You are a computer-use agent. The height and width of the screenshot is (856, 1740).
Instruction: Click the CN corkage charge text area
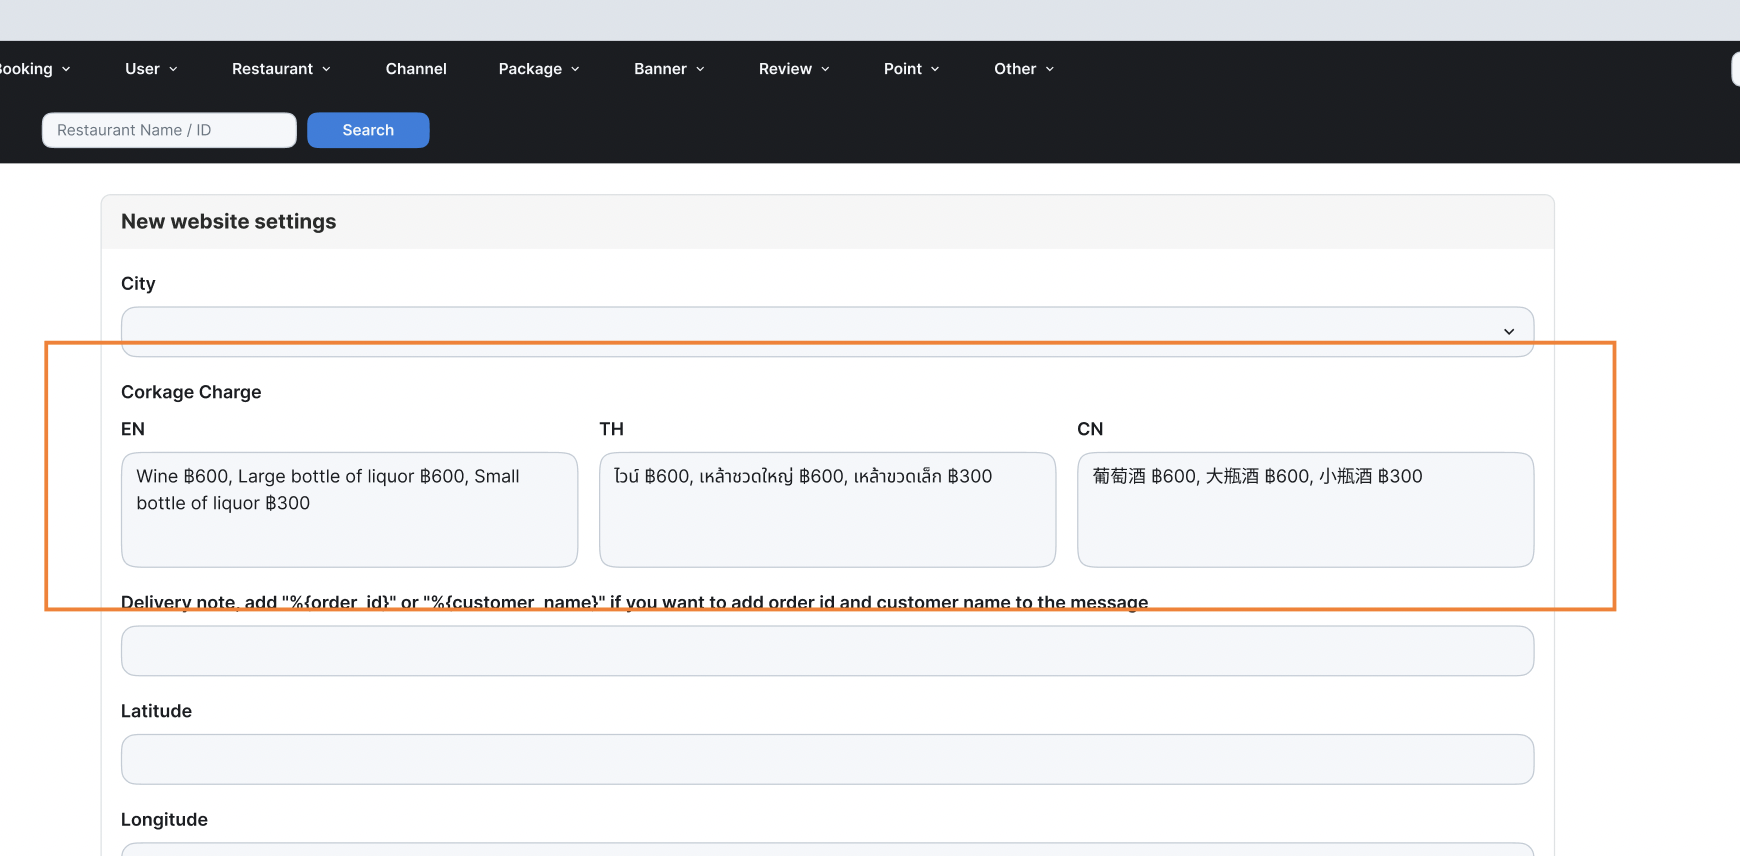[1305, 510]
